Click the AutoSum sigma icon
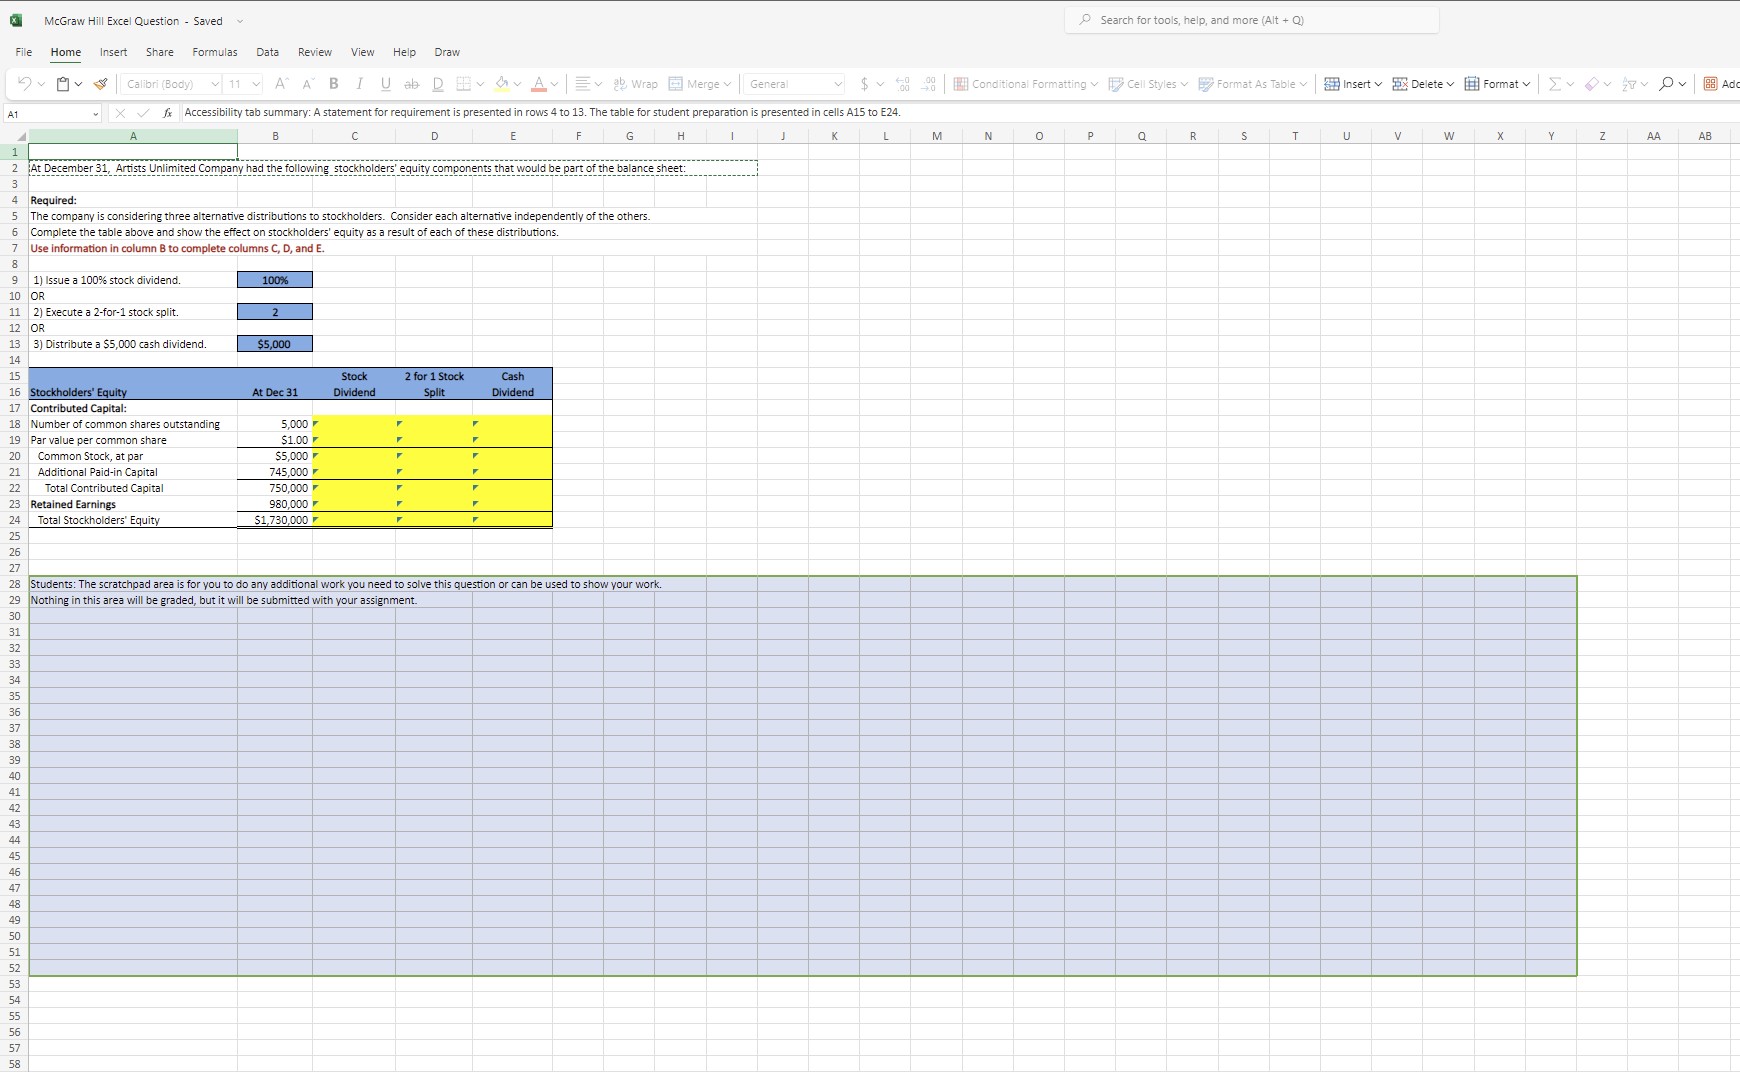Screen dimensions: 1740x1072 (x=1554, y=84)
